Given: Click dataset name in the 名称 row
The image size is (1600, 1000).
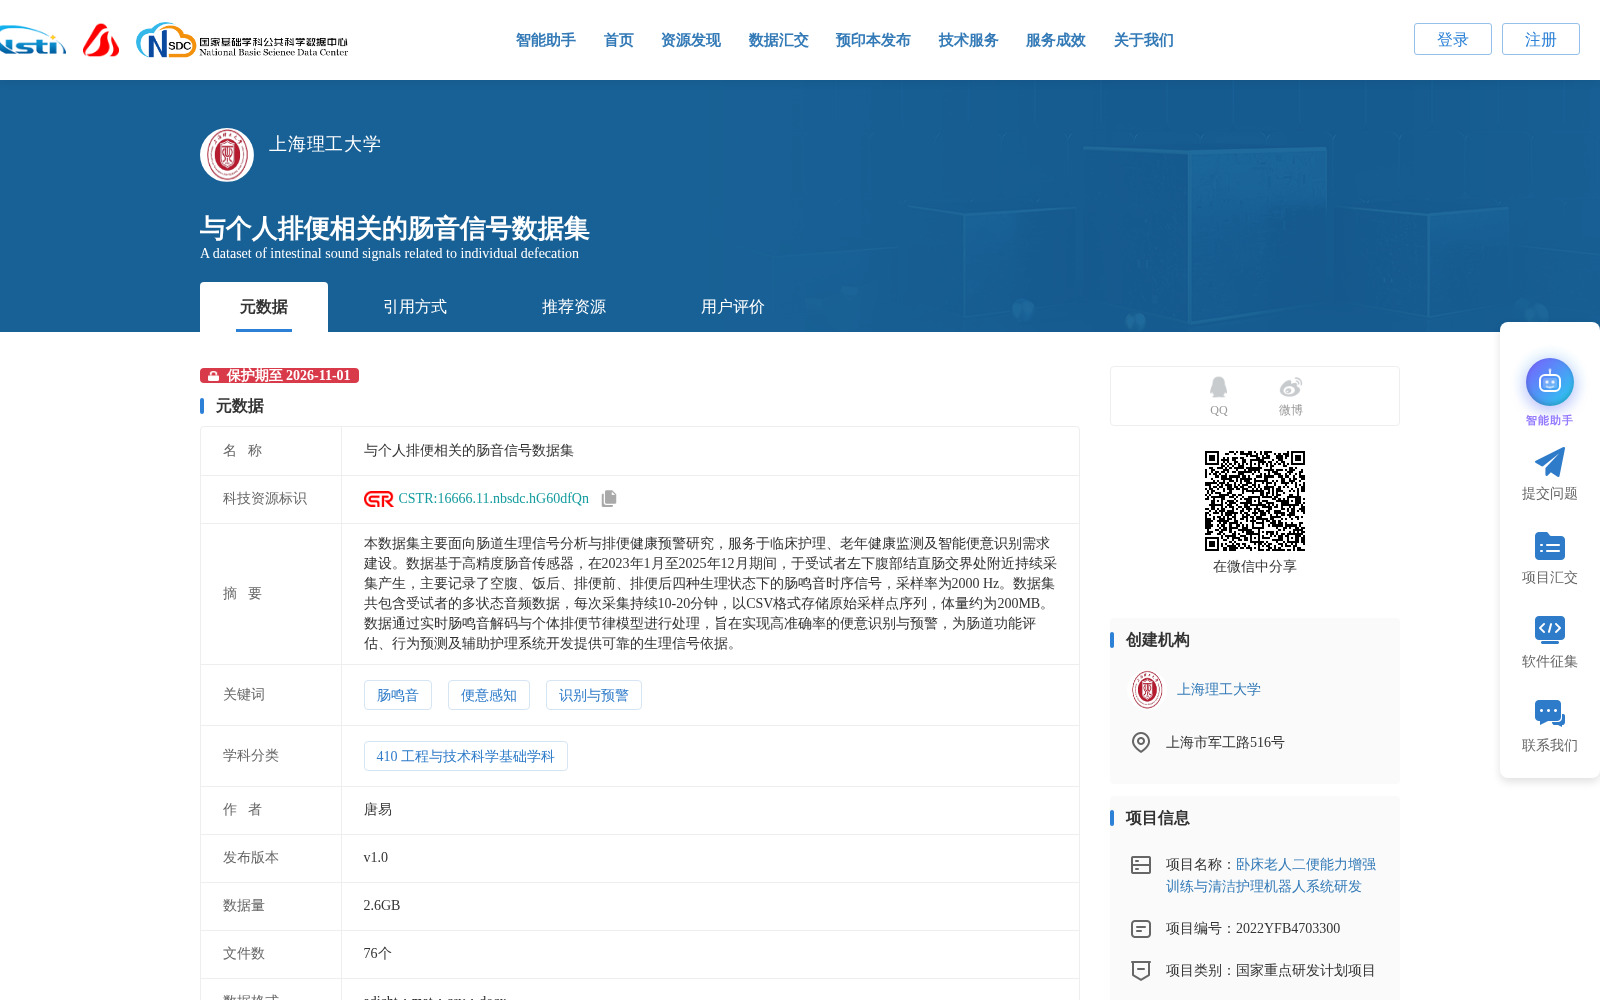Looking at the screenshot, I should [x=469, y=451].
